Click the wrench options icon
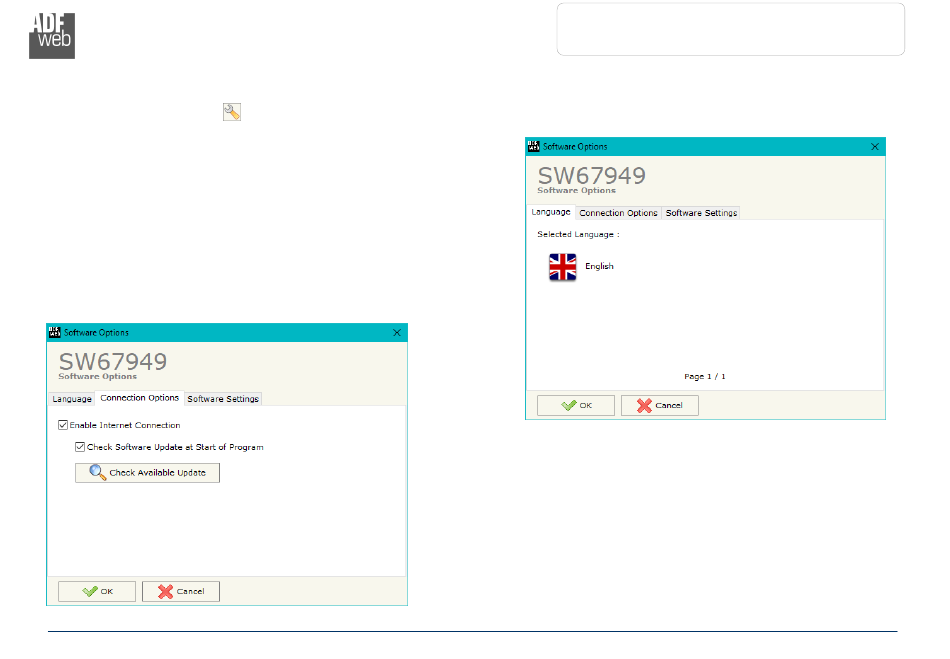The image size is (950, 659). (x=231, y=112)
